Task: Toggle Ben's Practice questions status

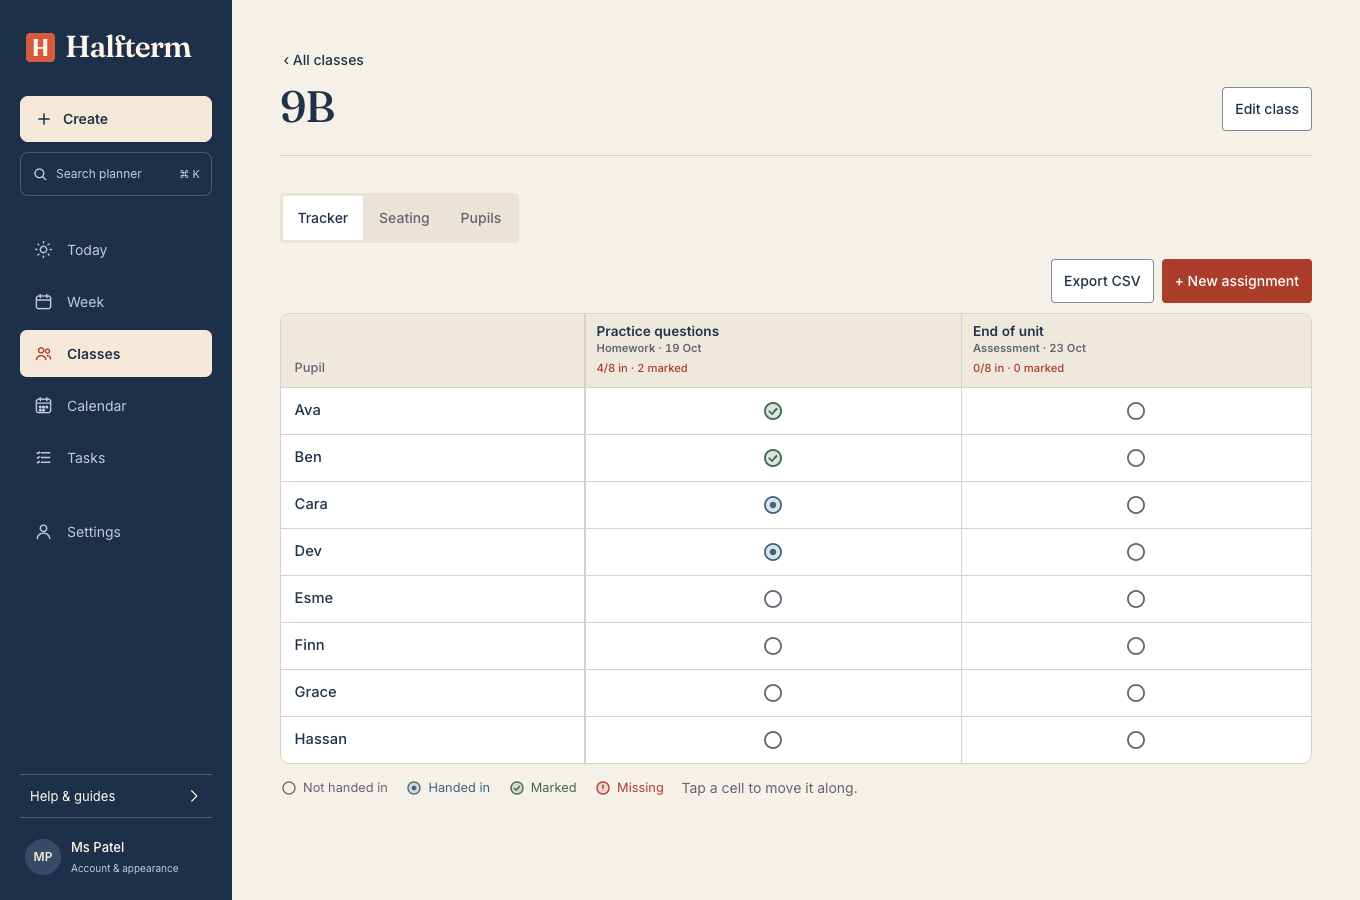Action: point(773,458)
